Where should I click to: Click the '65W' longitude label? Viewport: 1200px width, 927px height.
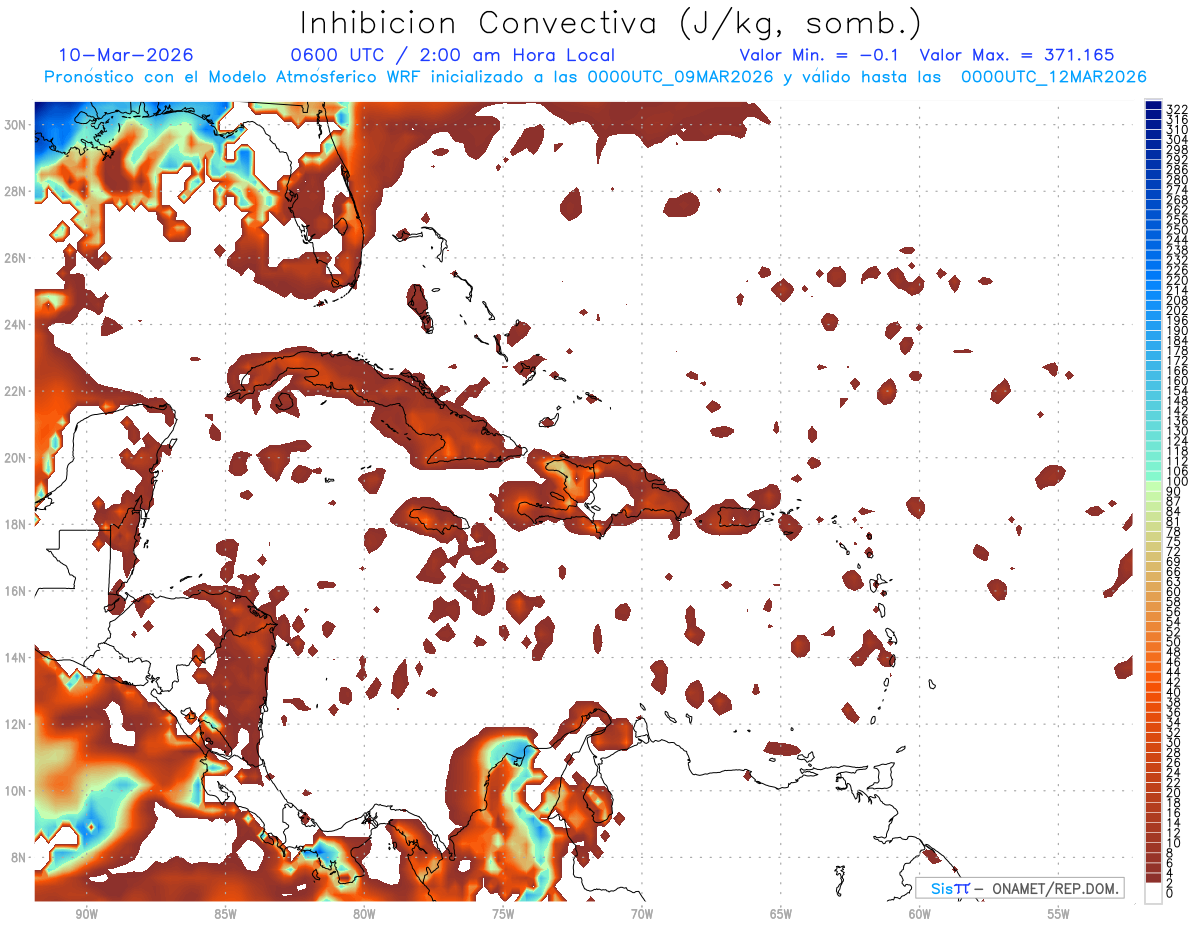781,914
